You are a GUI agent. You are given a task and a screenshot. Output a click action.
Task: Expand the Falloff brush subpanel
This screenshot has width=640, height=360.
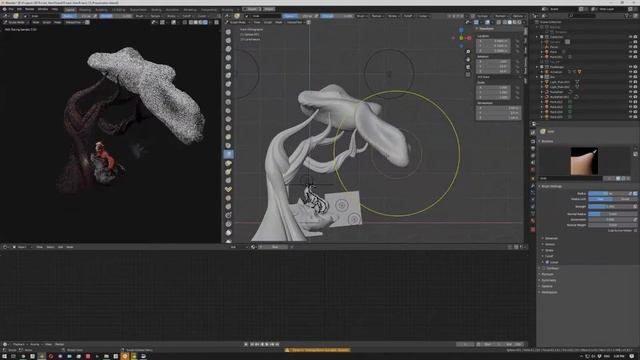point(549,256)
